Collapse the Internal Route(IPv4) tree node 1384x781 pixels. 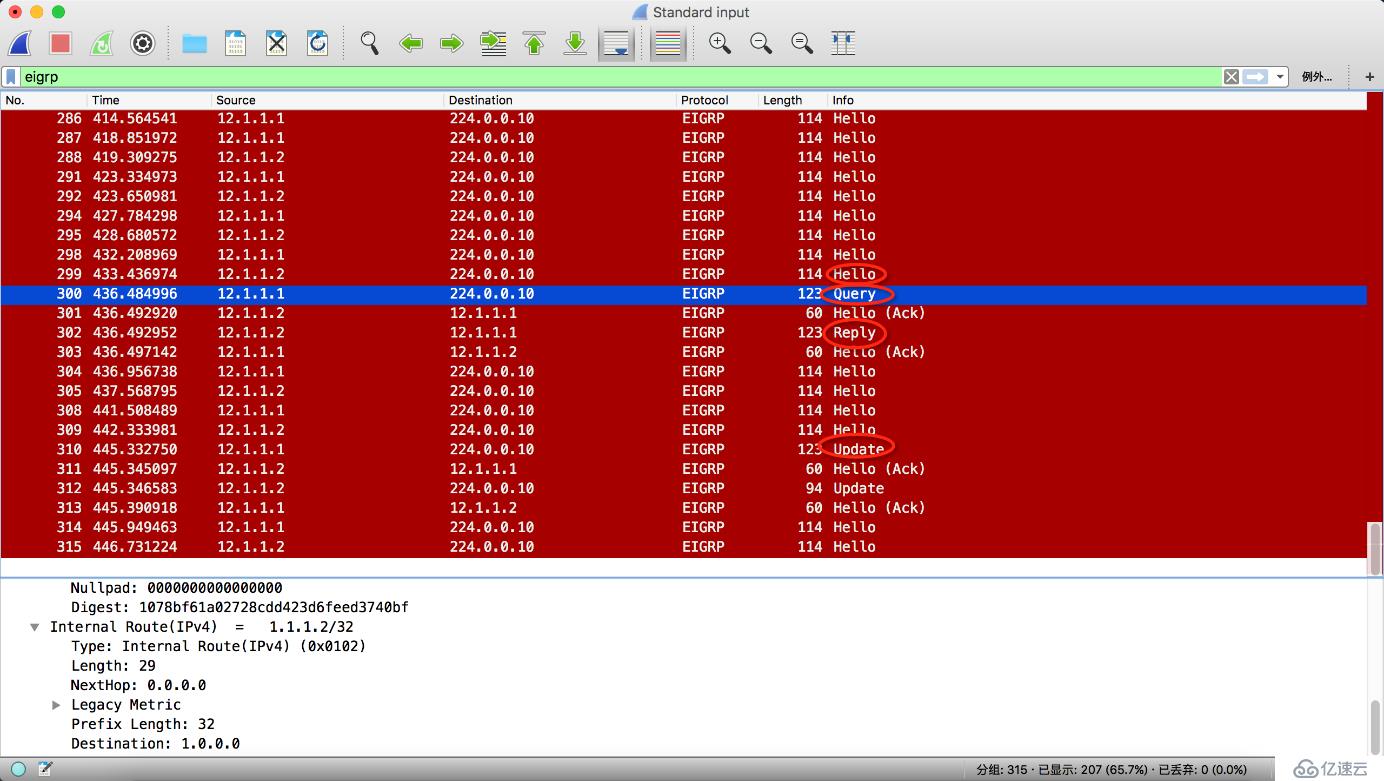pos(35,627)
